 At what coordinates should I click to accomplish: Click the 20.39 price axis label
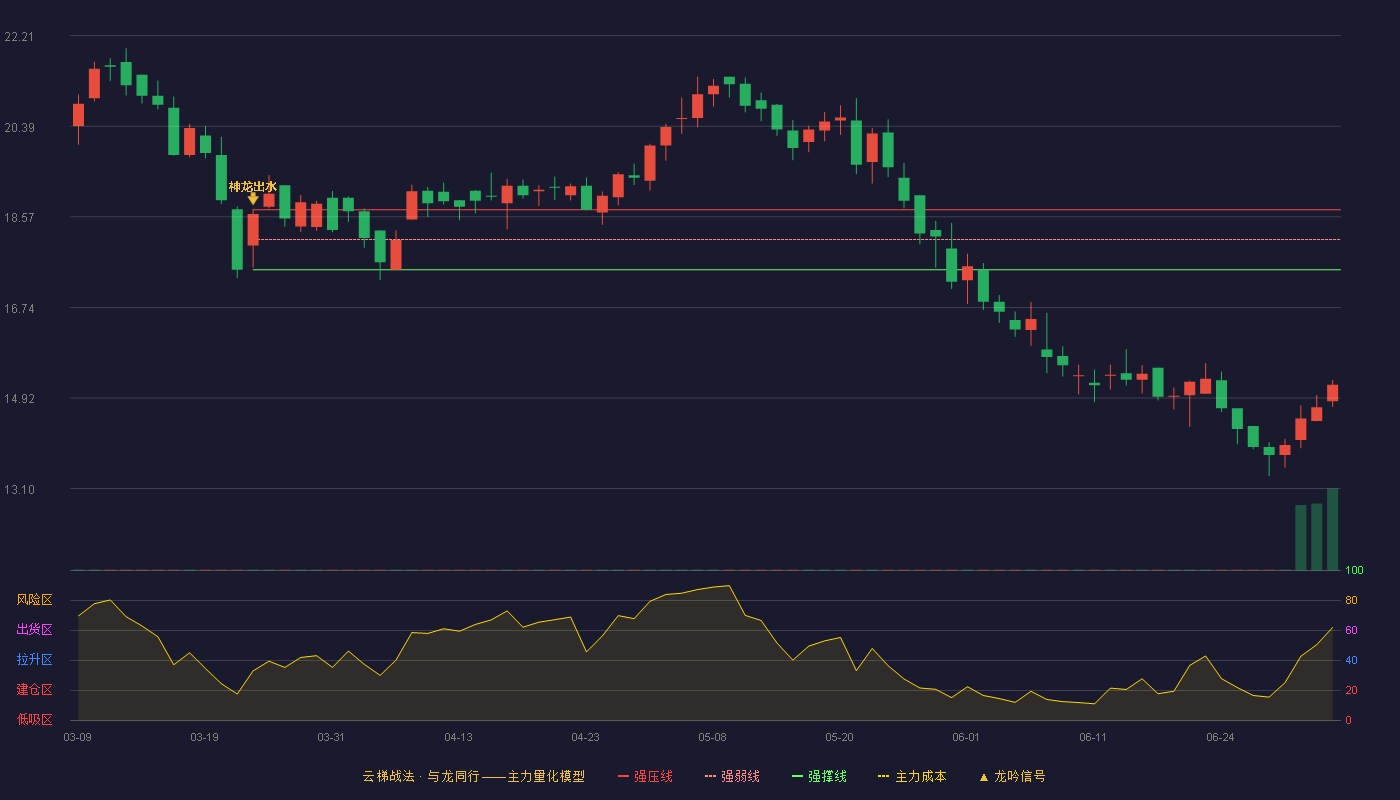[x=19, y=127]
